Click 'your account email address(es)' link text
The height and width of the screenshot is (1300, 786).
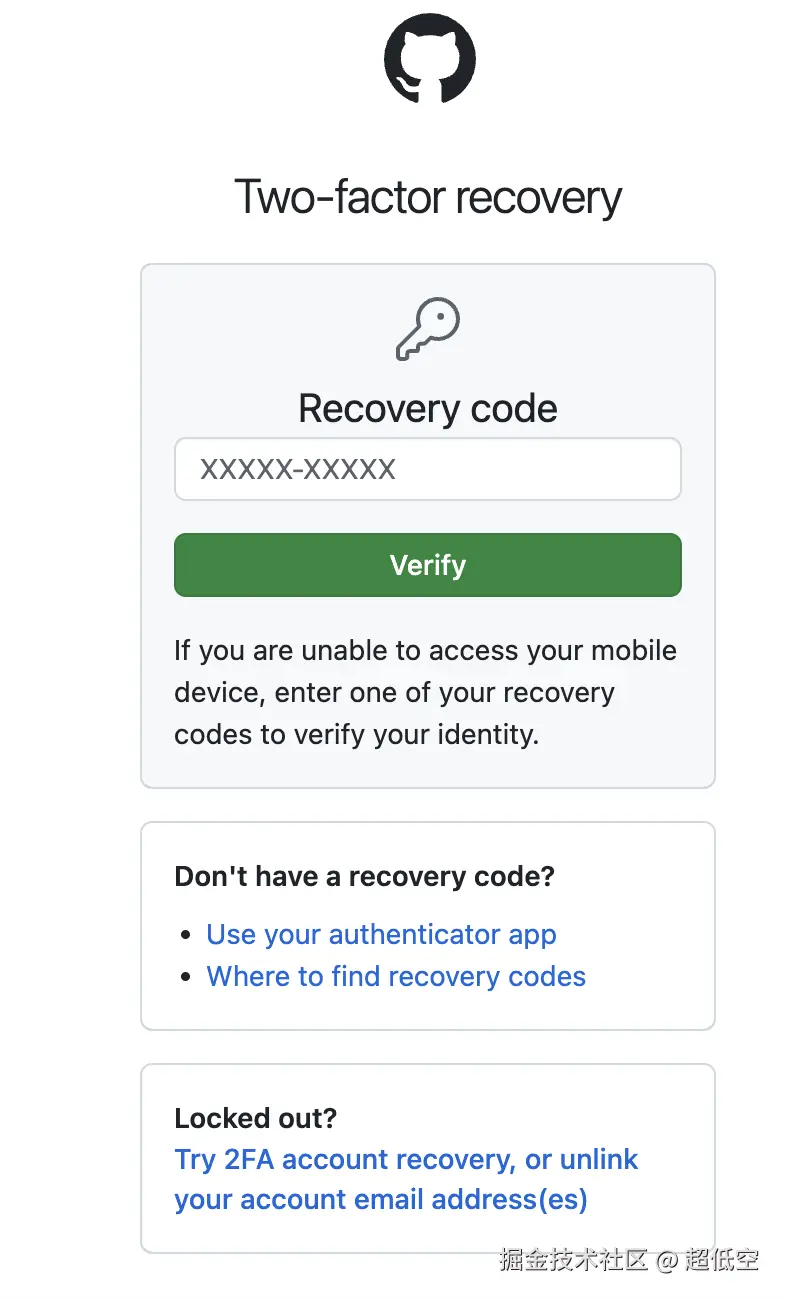click(381, 1200)
